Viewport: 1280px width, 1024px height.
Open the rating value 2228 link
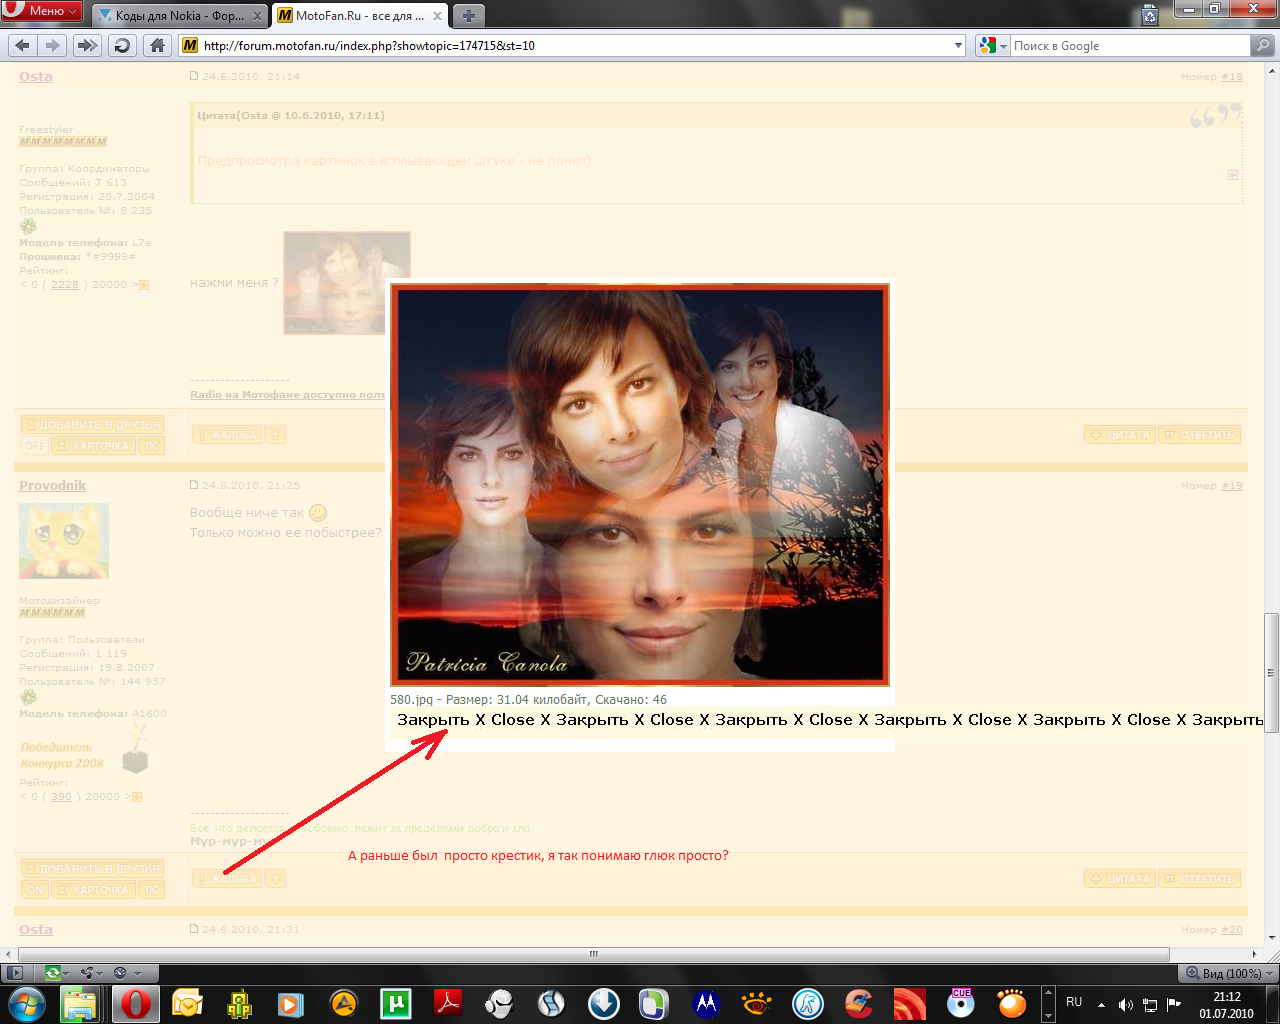coord(65,285)
